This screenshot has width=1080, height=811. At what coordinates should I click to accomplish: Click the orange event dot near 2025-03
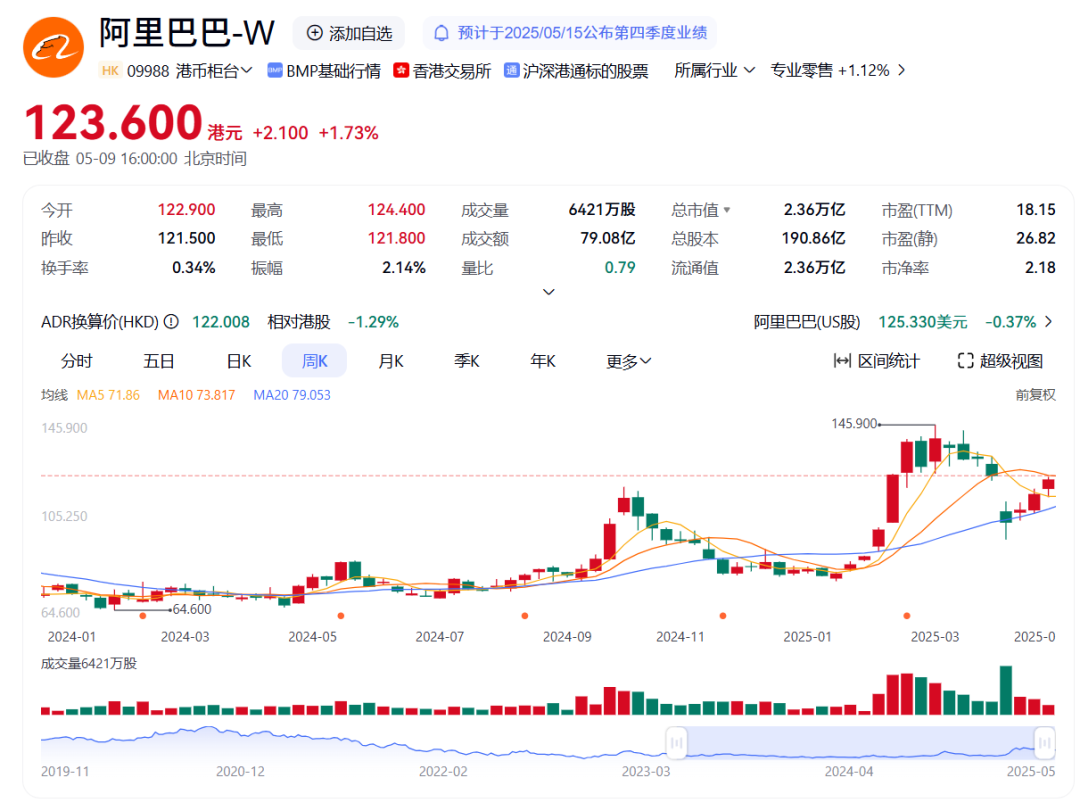click(907, 616)
